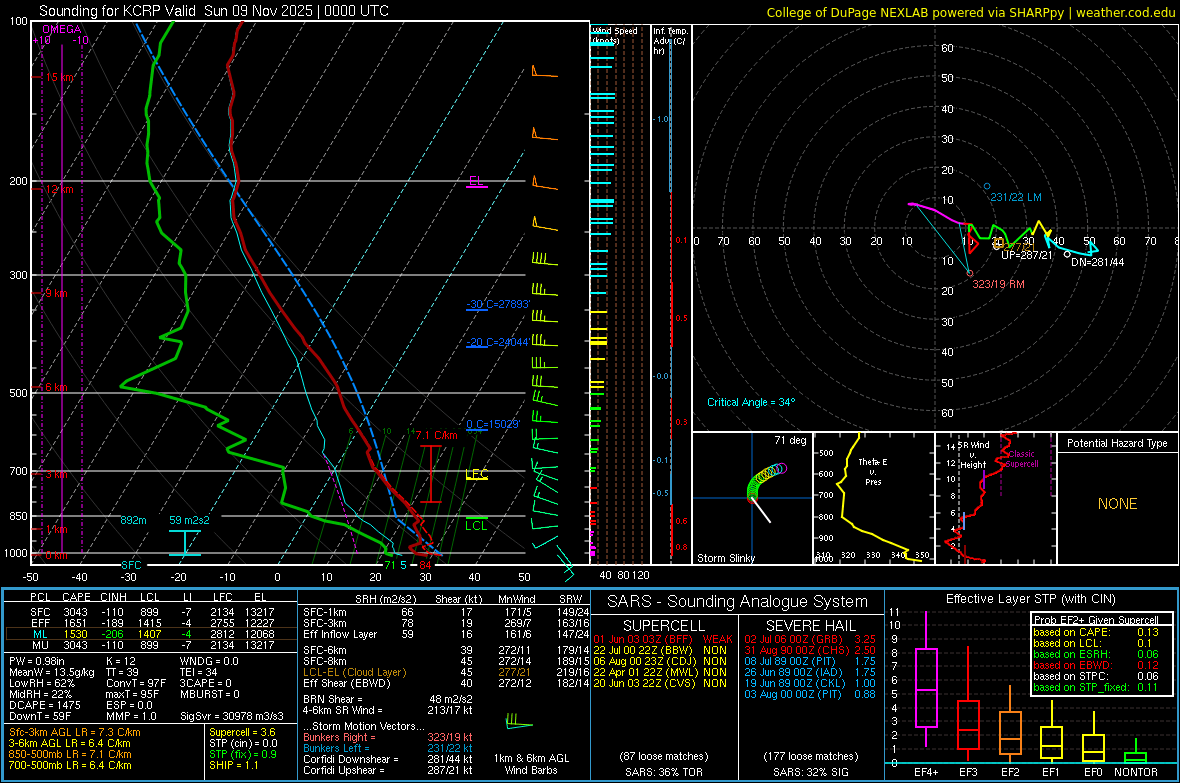Viewport: 1180px width, 783px height.
Task: Click the magenta EL level marker
Action: (x=476, y=181)
